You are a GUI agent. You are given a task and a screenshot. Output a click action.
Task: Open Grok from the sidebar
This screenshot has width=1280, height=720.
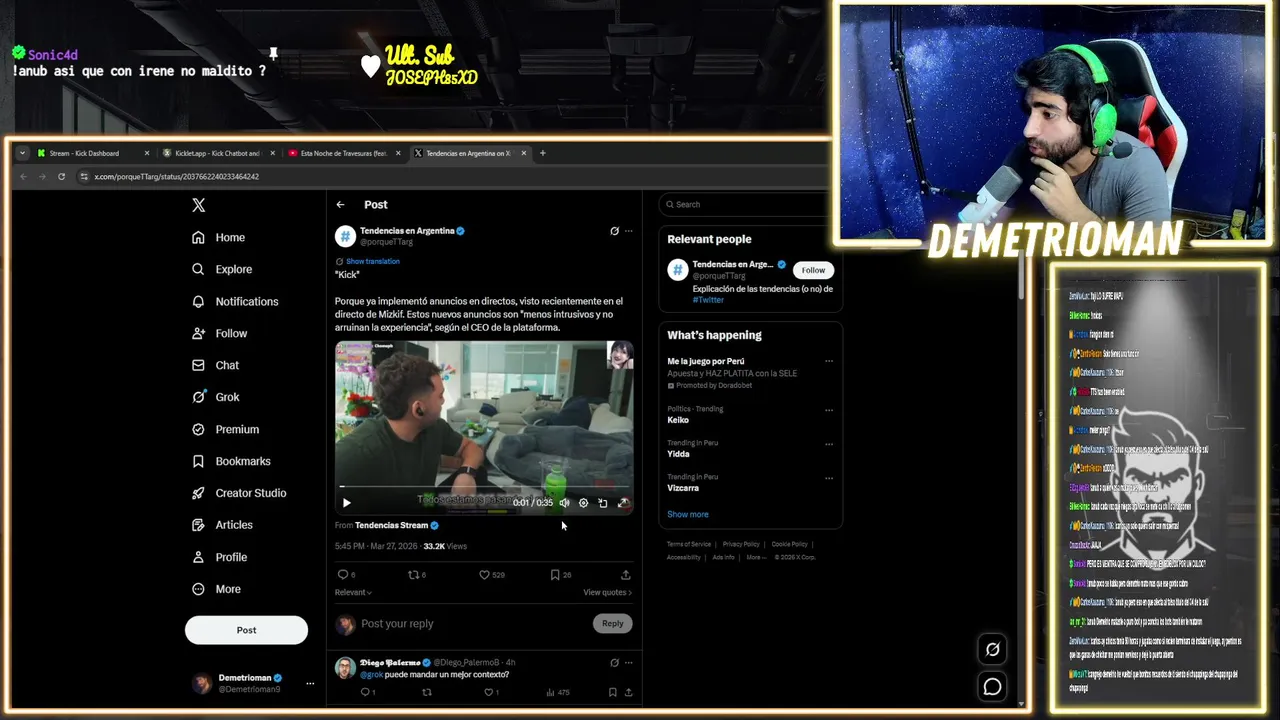pyautogui.click(x=215, y=397)
